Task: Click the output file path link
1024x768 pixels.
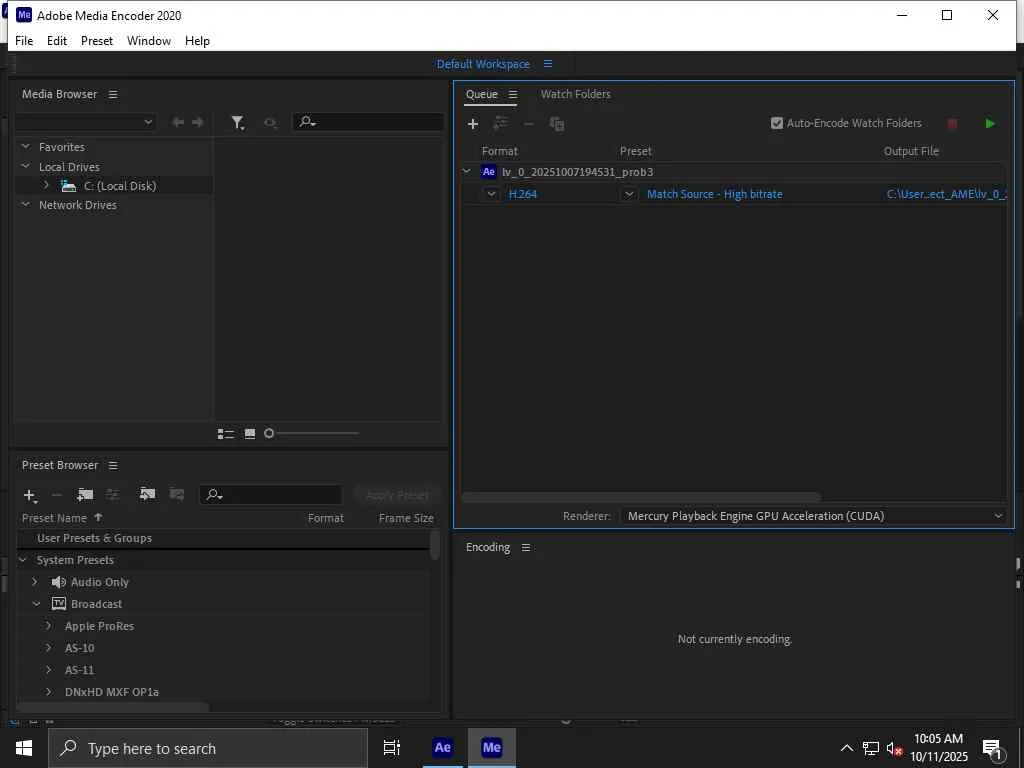Action: coord(946,194)
